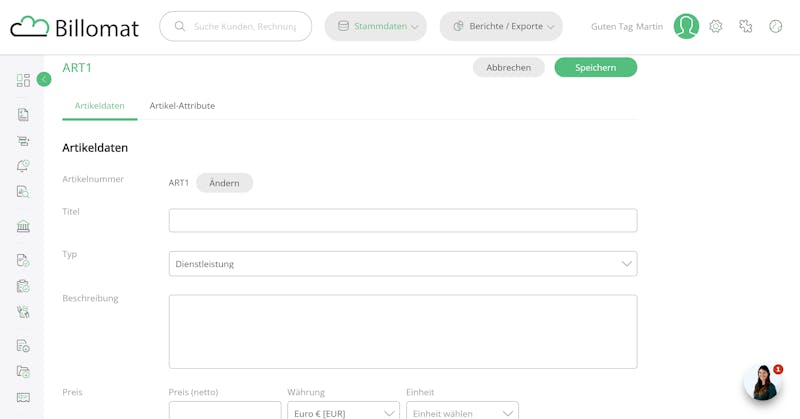Open the dashboard grid icon in sidebar

click(23, 80)
